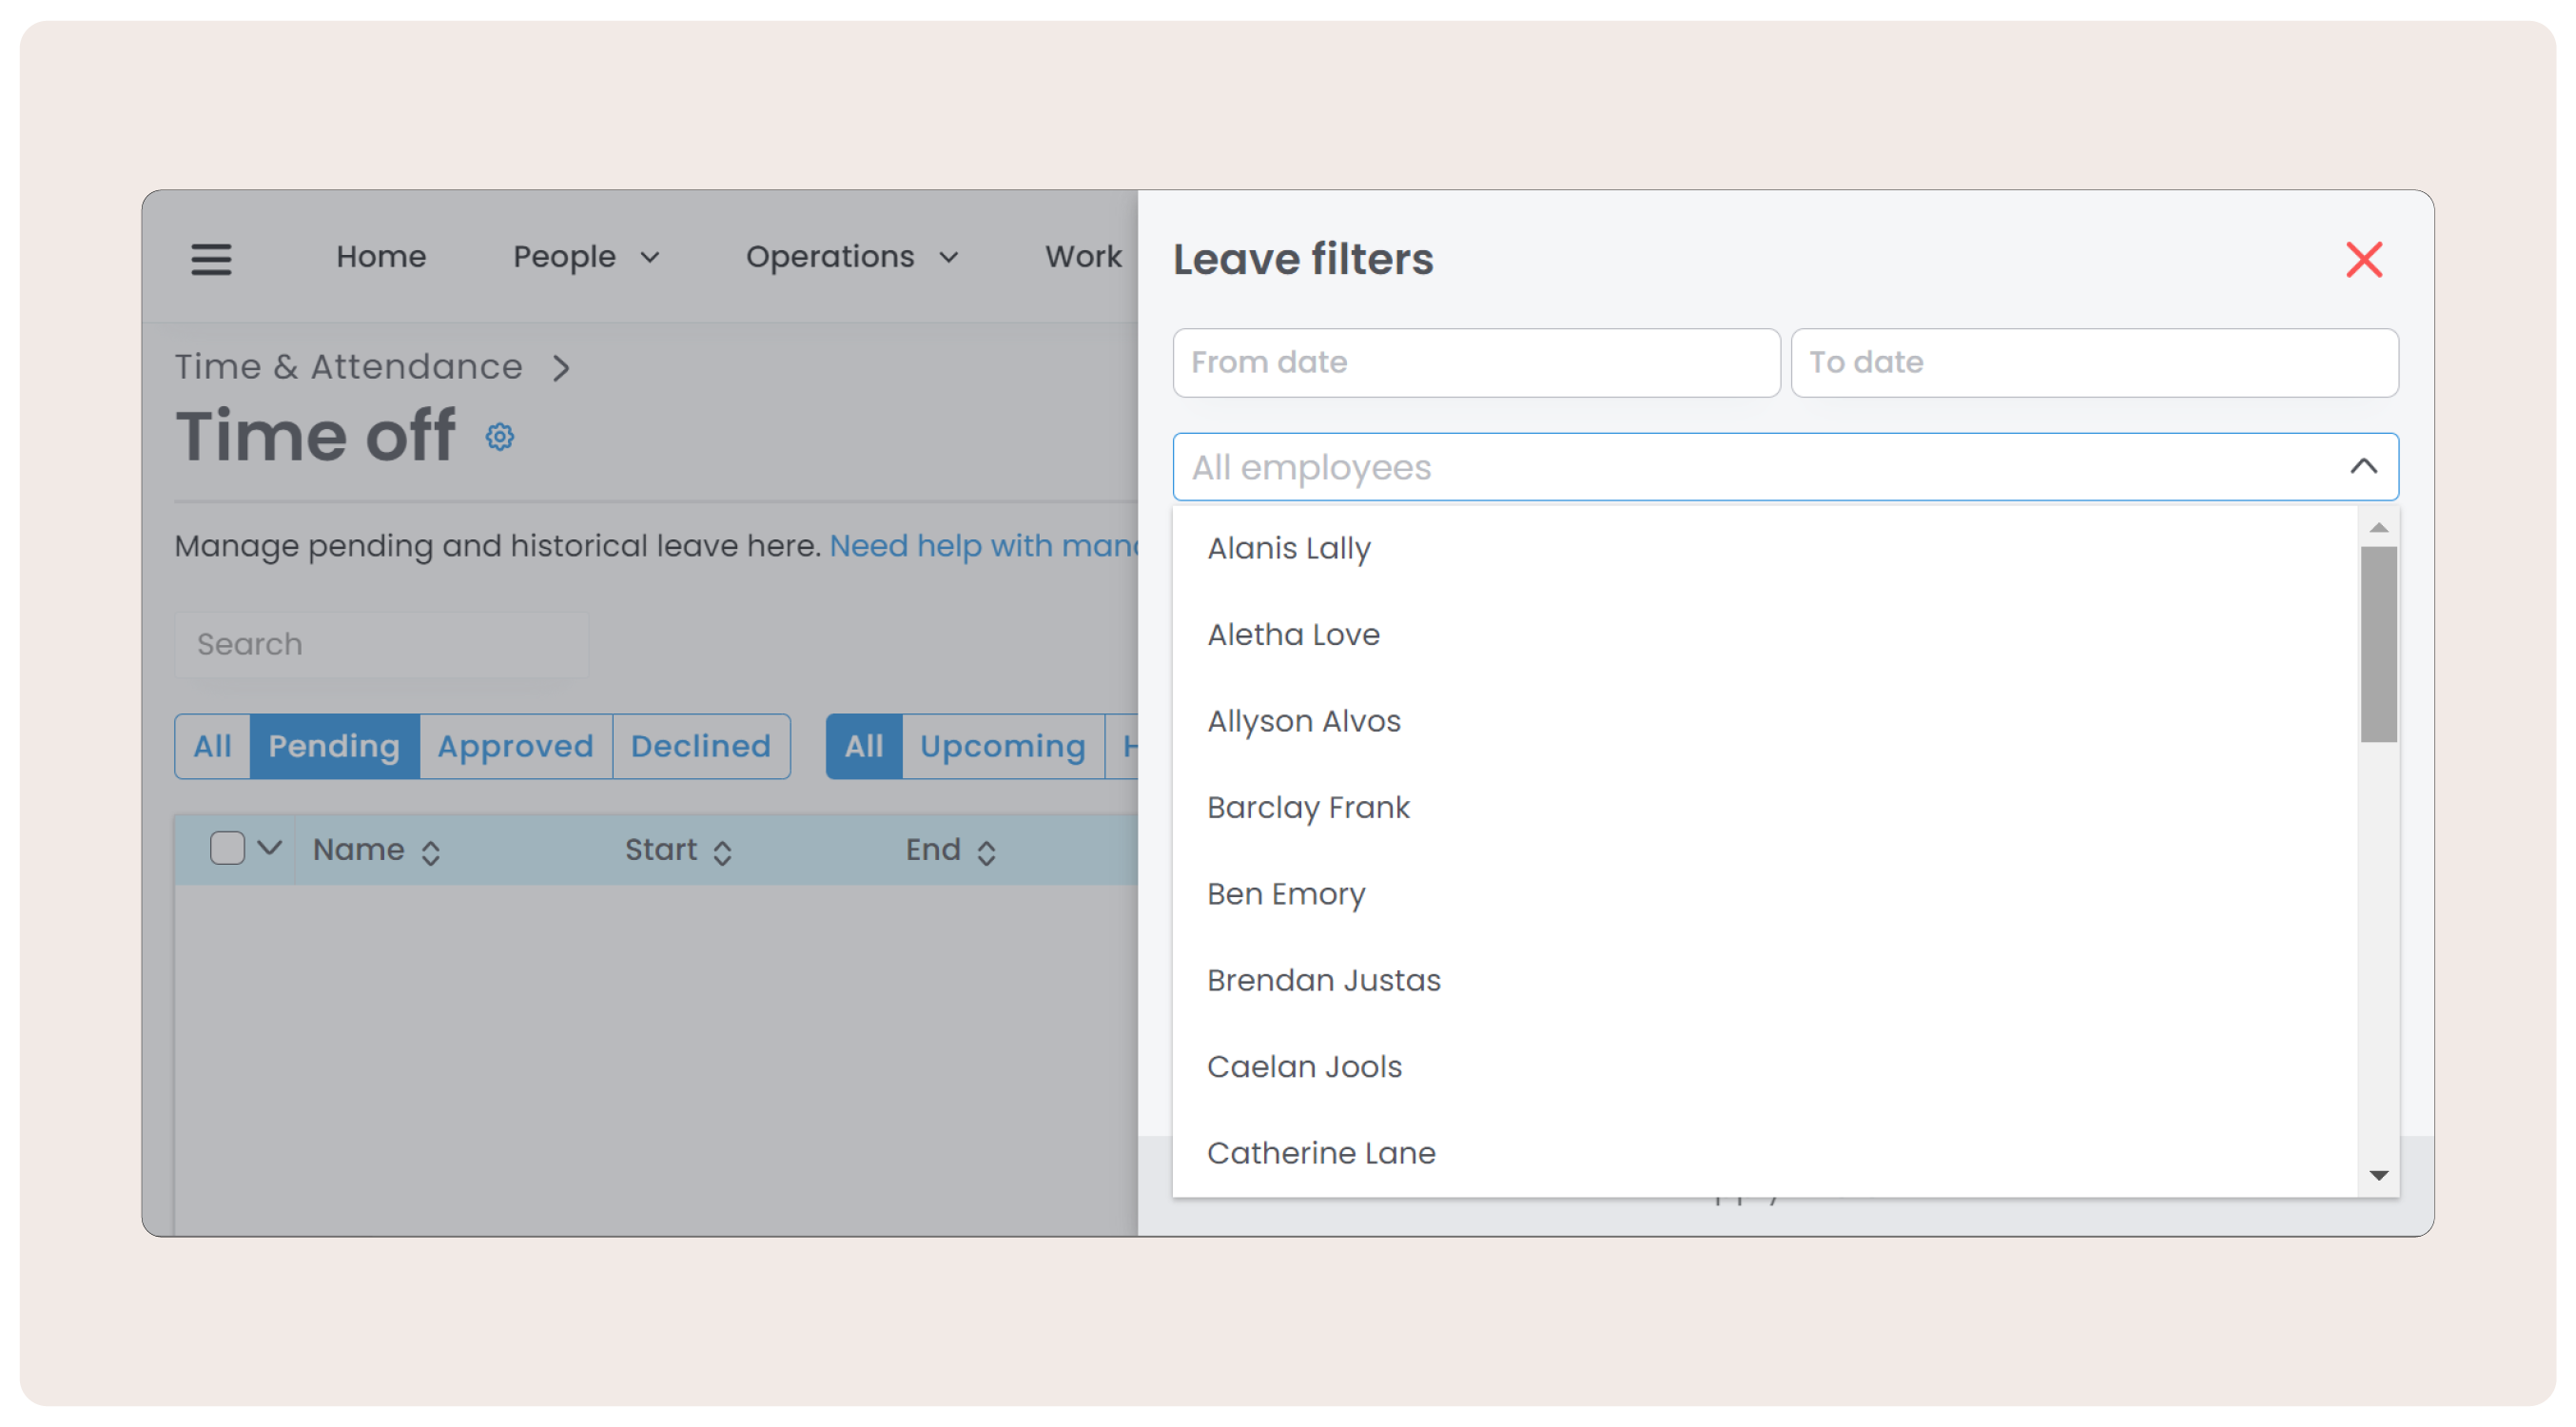Switch to the Approved status tab

click(x=515, y=746)
